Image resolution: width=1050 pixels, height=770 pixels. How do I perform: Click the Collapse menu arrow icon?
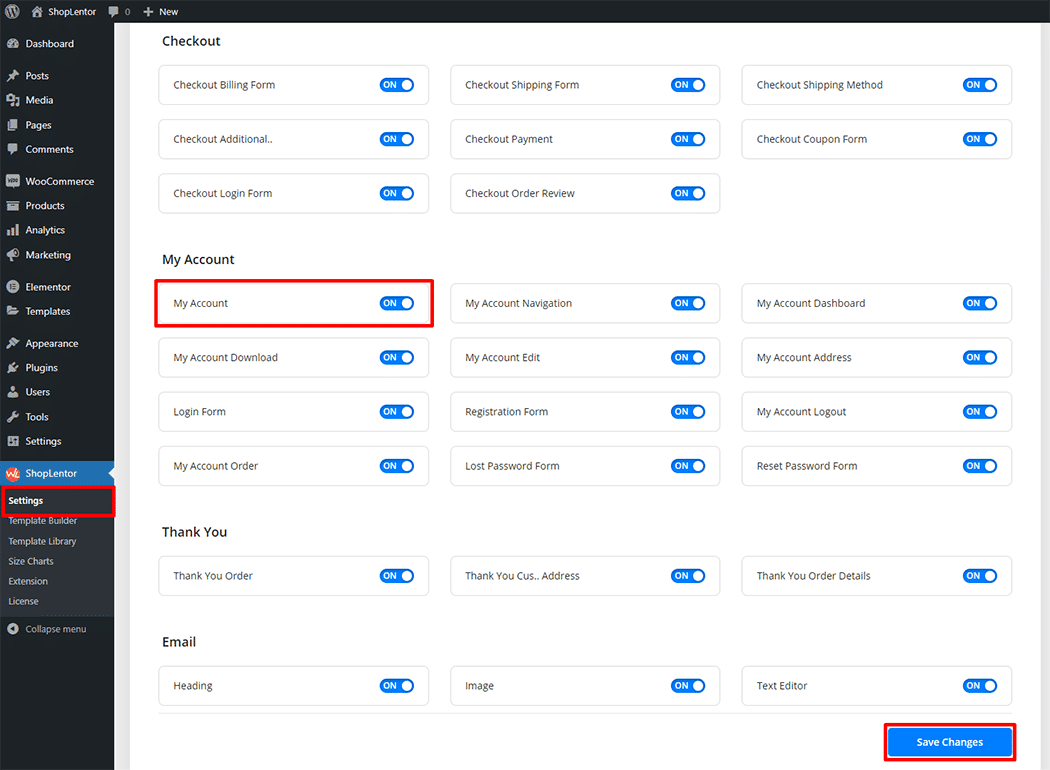click(x=13, y=629)
